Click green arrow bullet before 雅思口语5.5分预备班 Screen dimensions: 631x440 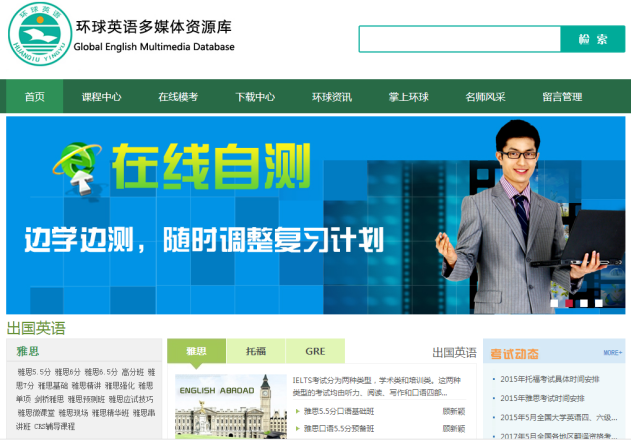(298, 428)
